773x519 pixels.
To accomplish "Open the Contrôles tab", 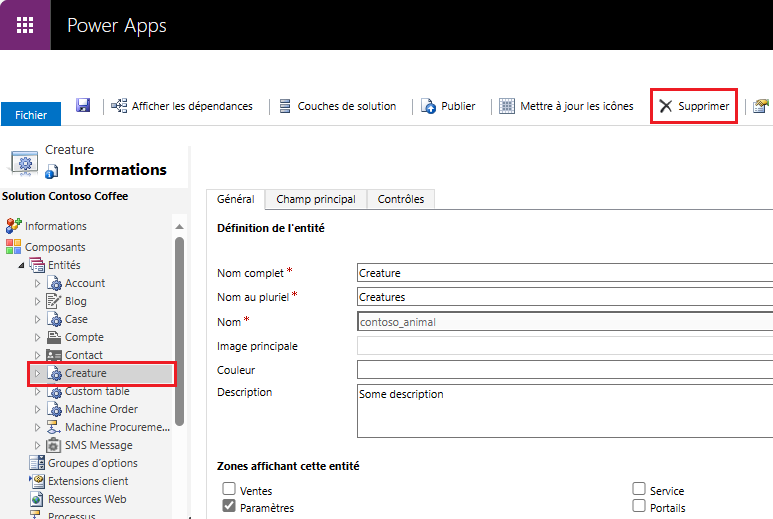I will [400, 199].
